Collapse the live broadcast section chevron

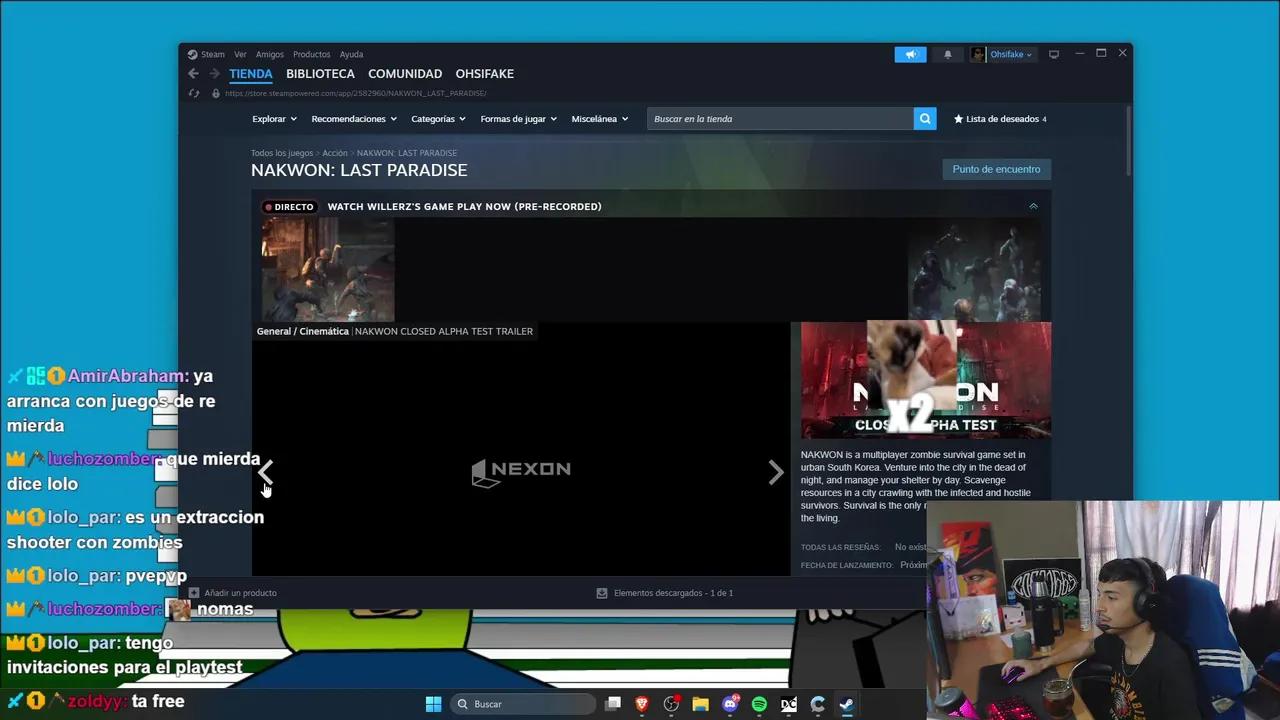[x=1033, y=206]
